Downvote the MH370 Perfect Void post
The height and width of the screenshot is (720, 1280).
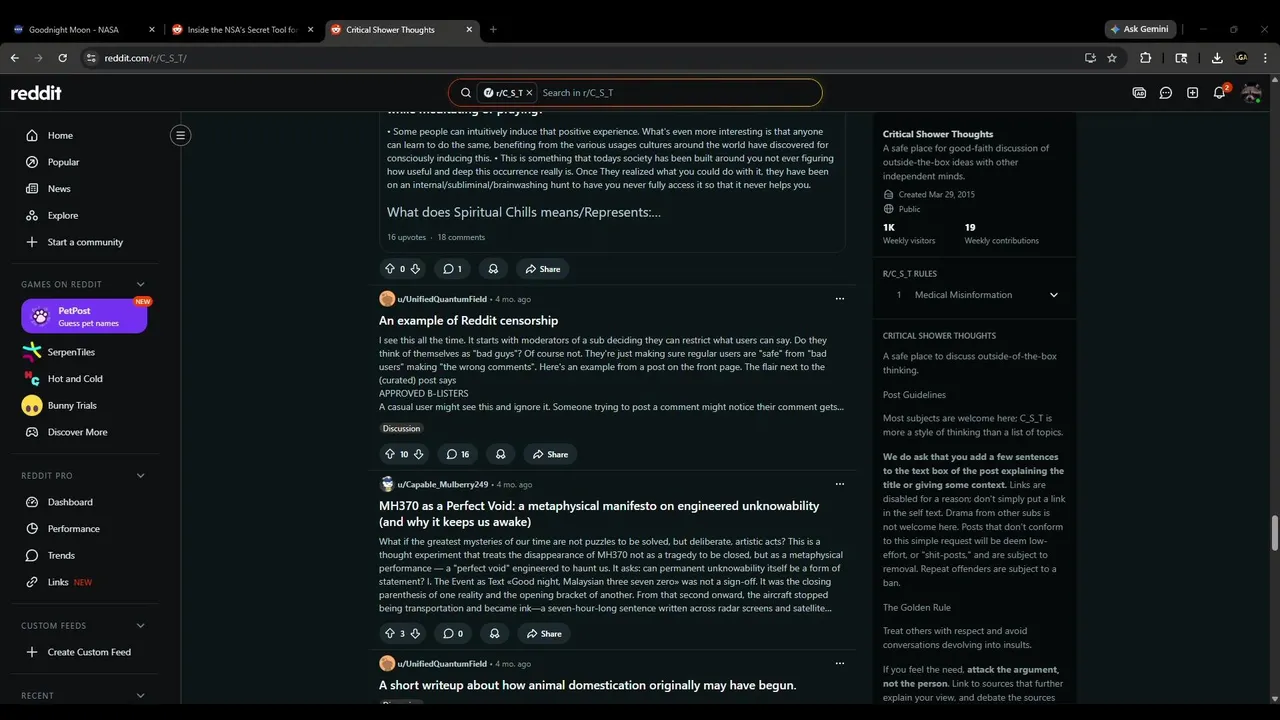(x=415, y=633)
